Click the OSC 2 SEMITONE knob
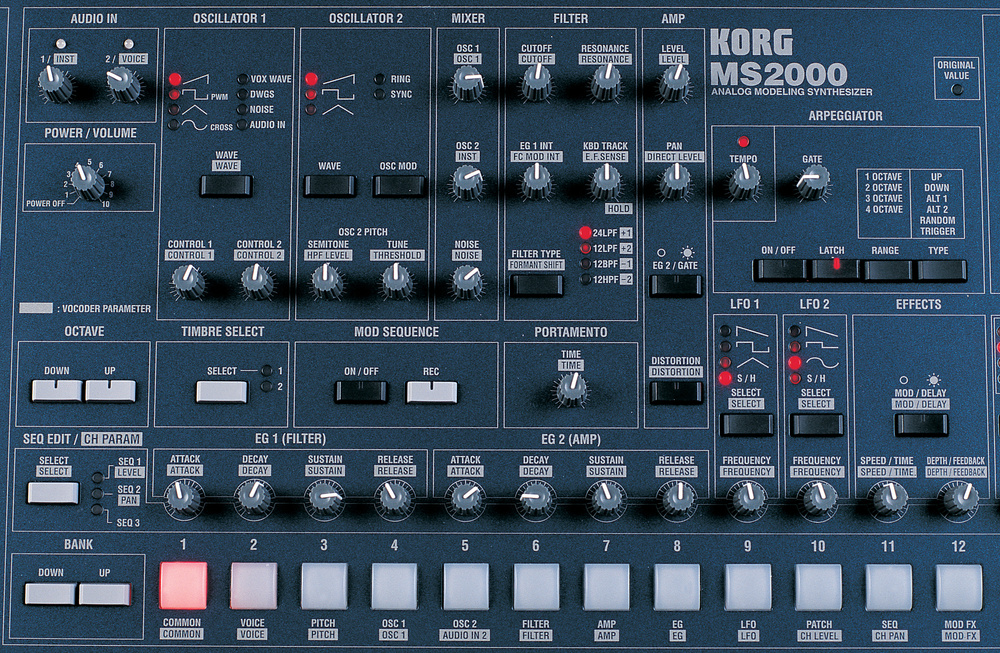 click(327, 281)
